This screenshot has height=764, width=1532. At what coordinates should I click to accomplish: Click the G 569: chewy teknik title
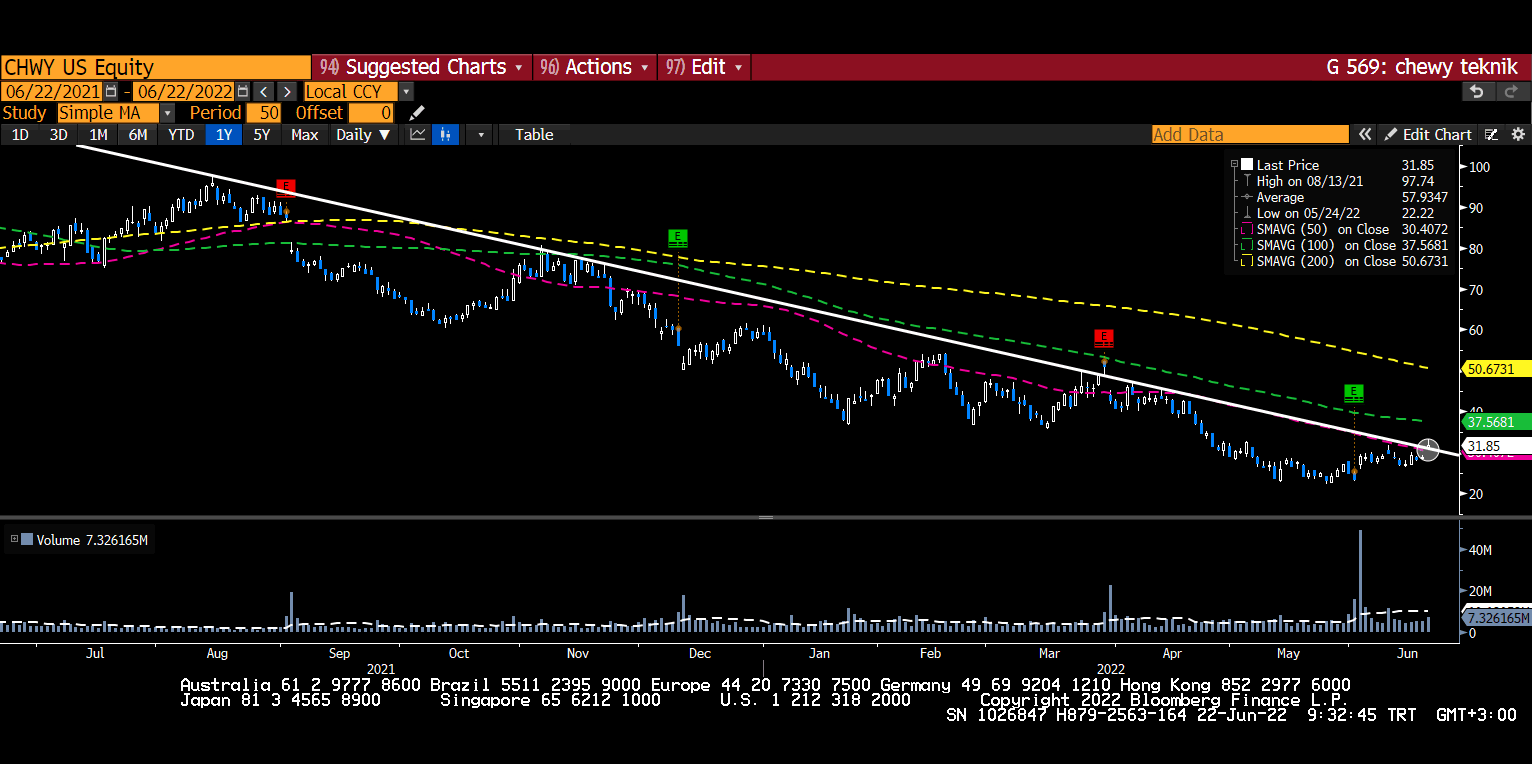(x=1422, y=67)
